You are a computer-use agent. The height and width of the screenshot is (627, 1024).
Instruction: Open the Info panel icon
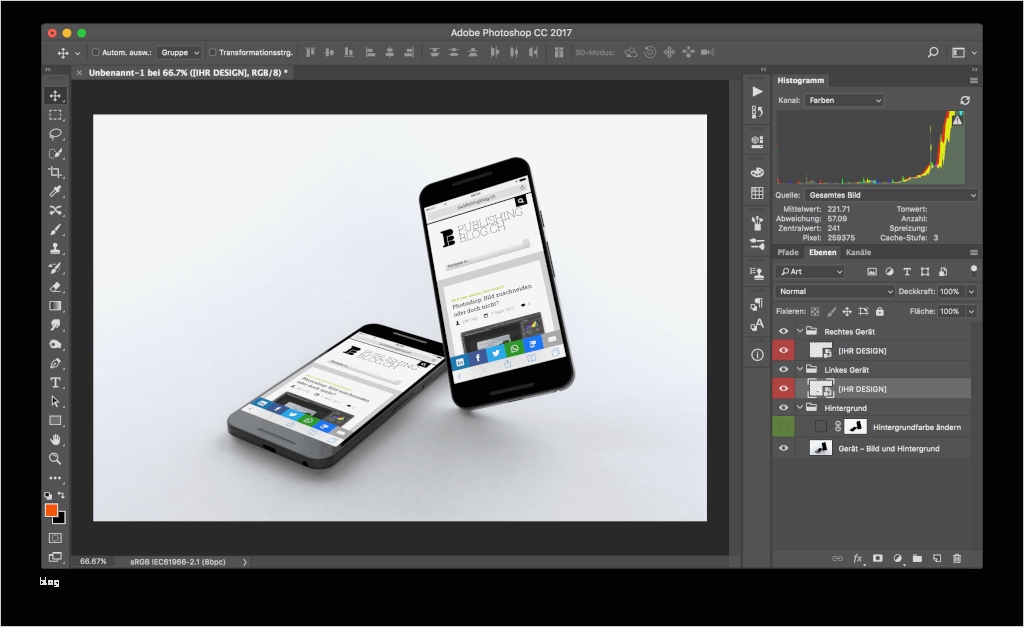coord(757,355)
